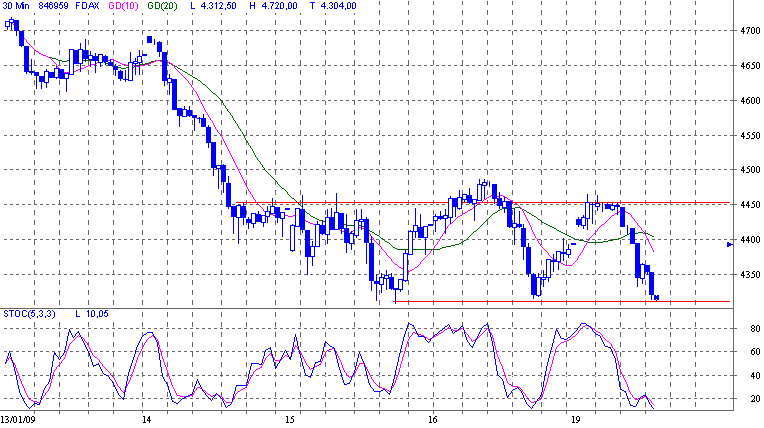This screenshot has width=764, height=428.
Task: Click the 4650 price axis label
Action: click(x=750, y=65)
